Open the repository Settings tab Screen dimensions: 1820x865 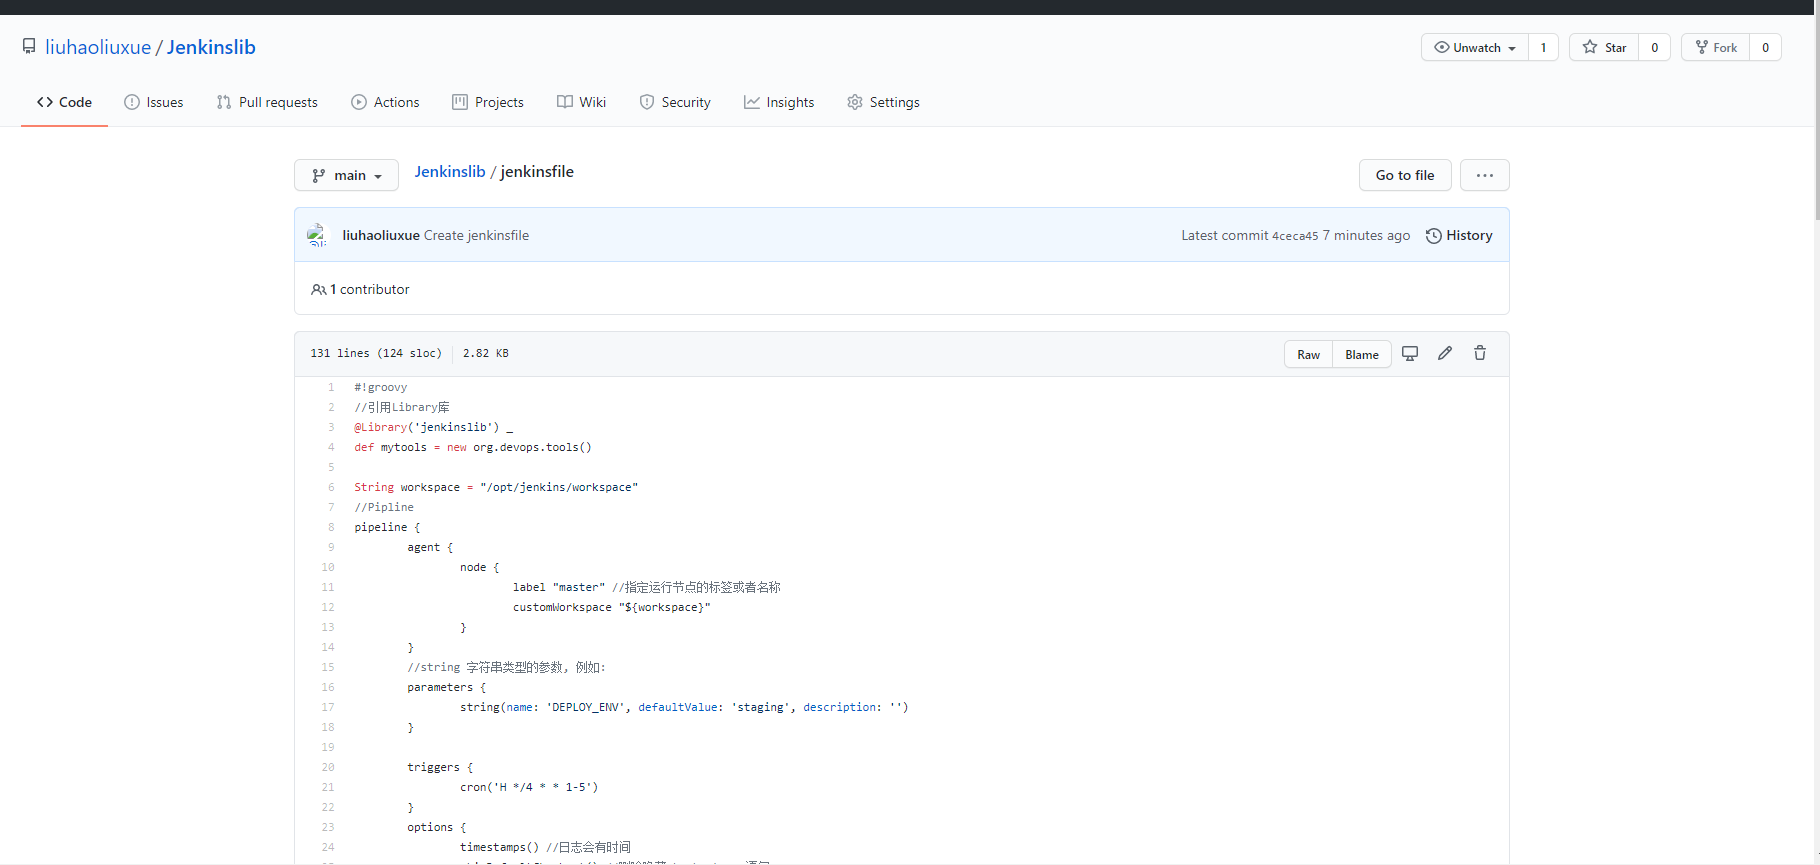coord(883,102)
